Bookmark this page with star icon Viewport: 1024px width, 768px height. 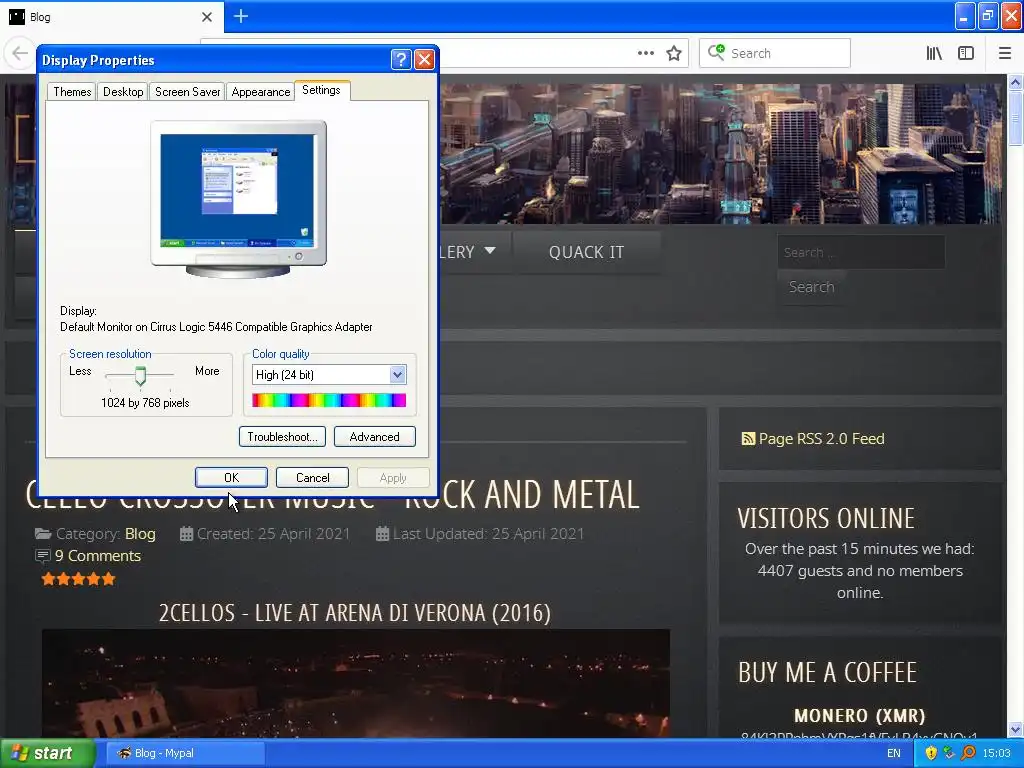point(674,53)
